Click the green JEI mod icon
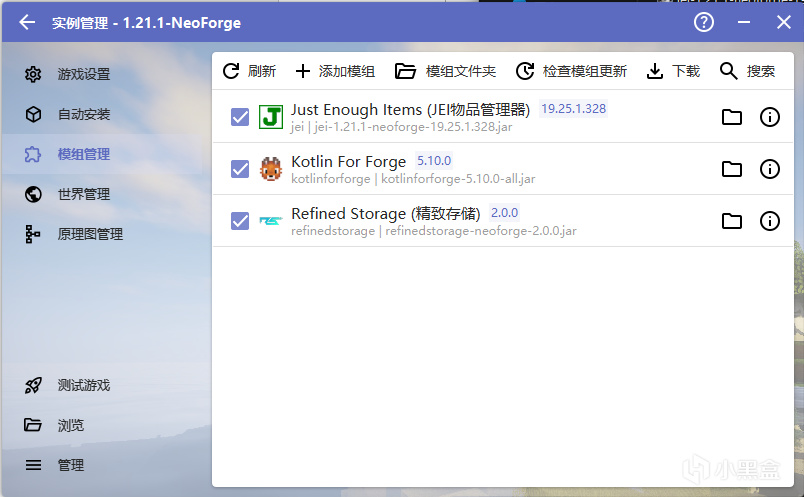 pos(271,117)
